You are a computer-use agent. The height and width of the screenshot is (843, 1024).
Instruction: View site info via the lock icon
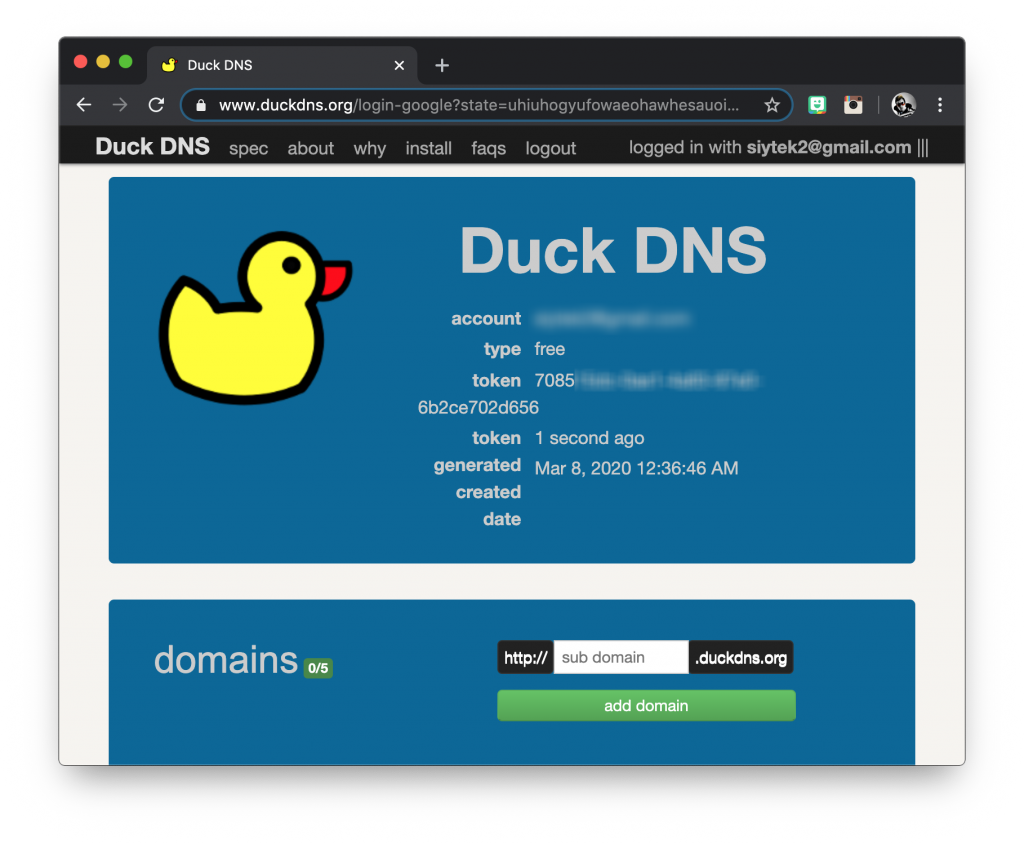[x=201, y=105]
